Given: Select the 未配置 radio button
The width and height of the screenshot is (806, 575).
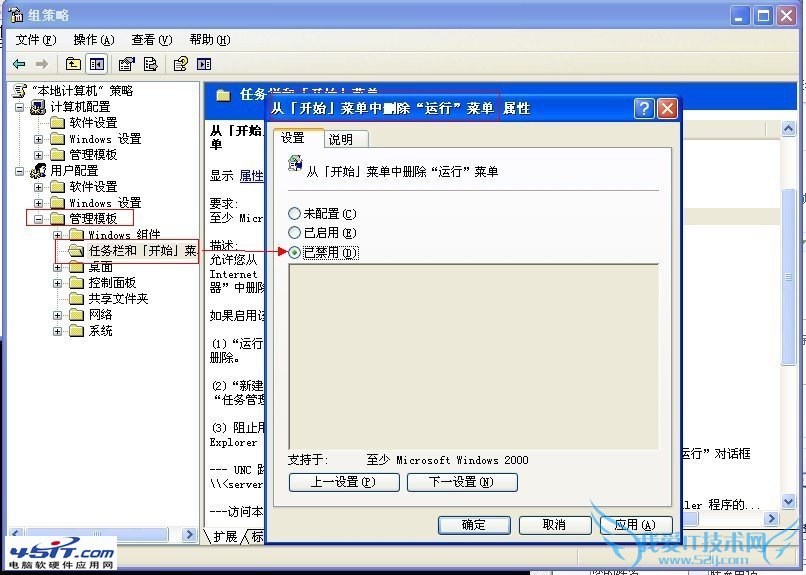Looking at the screenshot, I should point(294,213).
